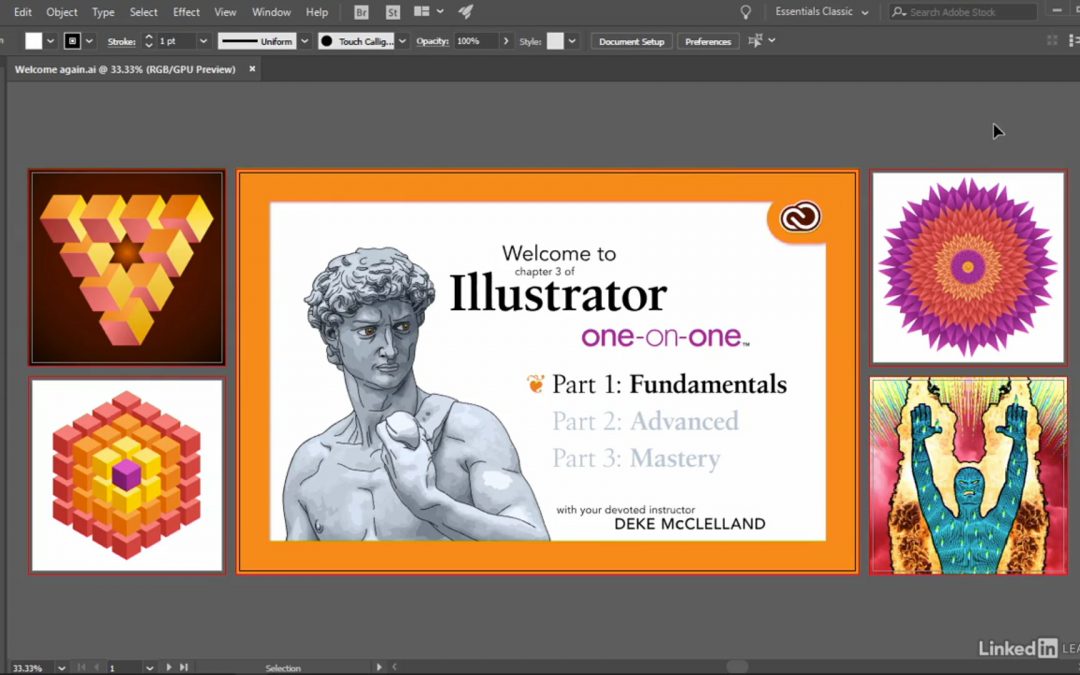Screen dimensions: 1080x675
Task: Open the Uniform variable width profile dropdown
Action: coord(303,41)
